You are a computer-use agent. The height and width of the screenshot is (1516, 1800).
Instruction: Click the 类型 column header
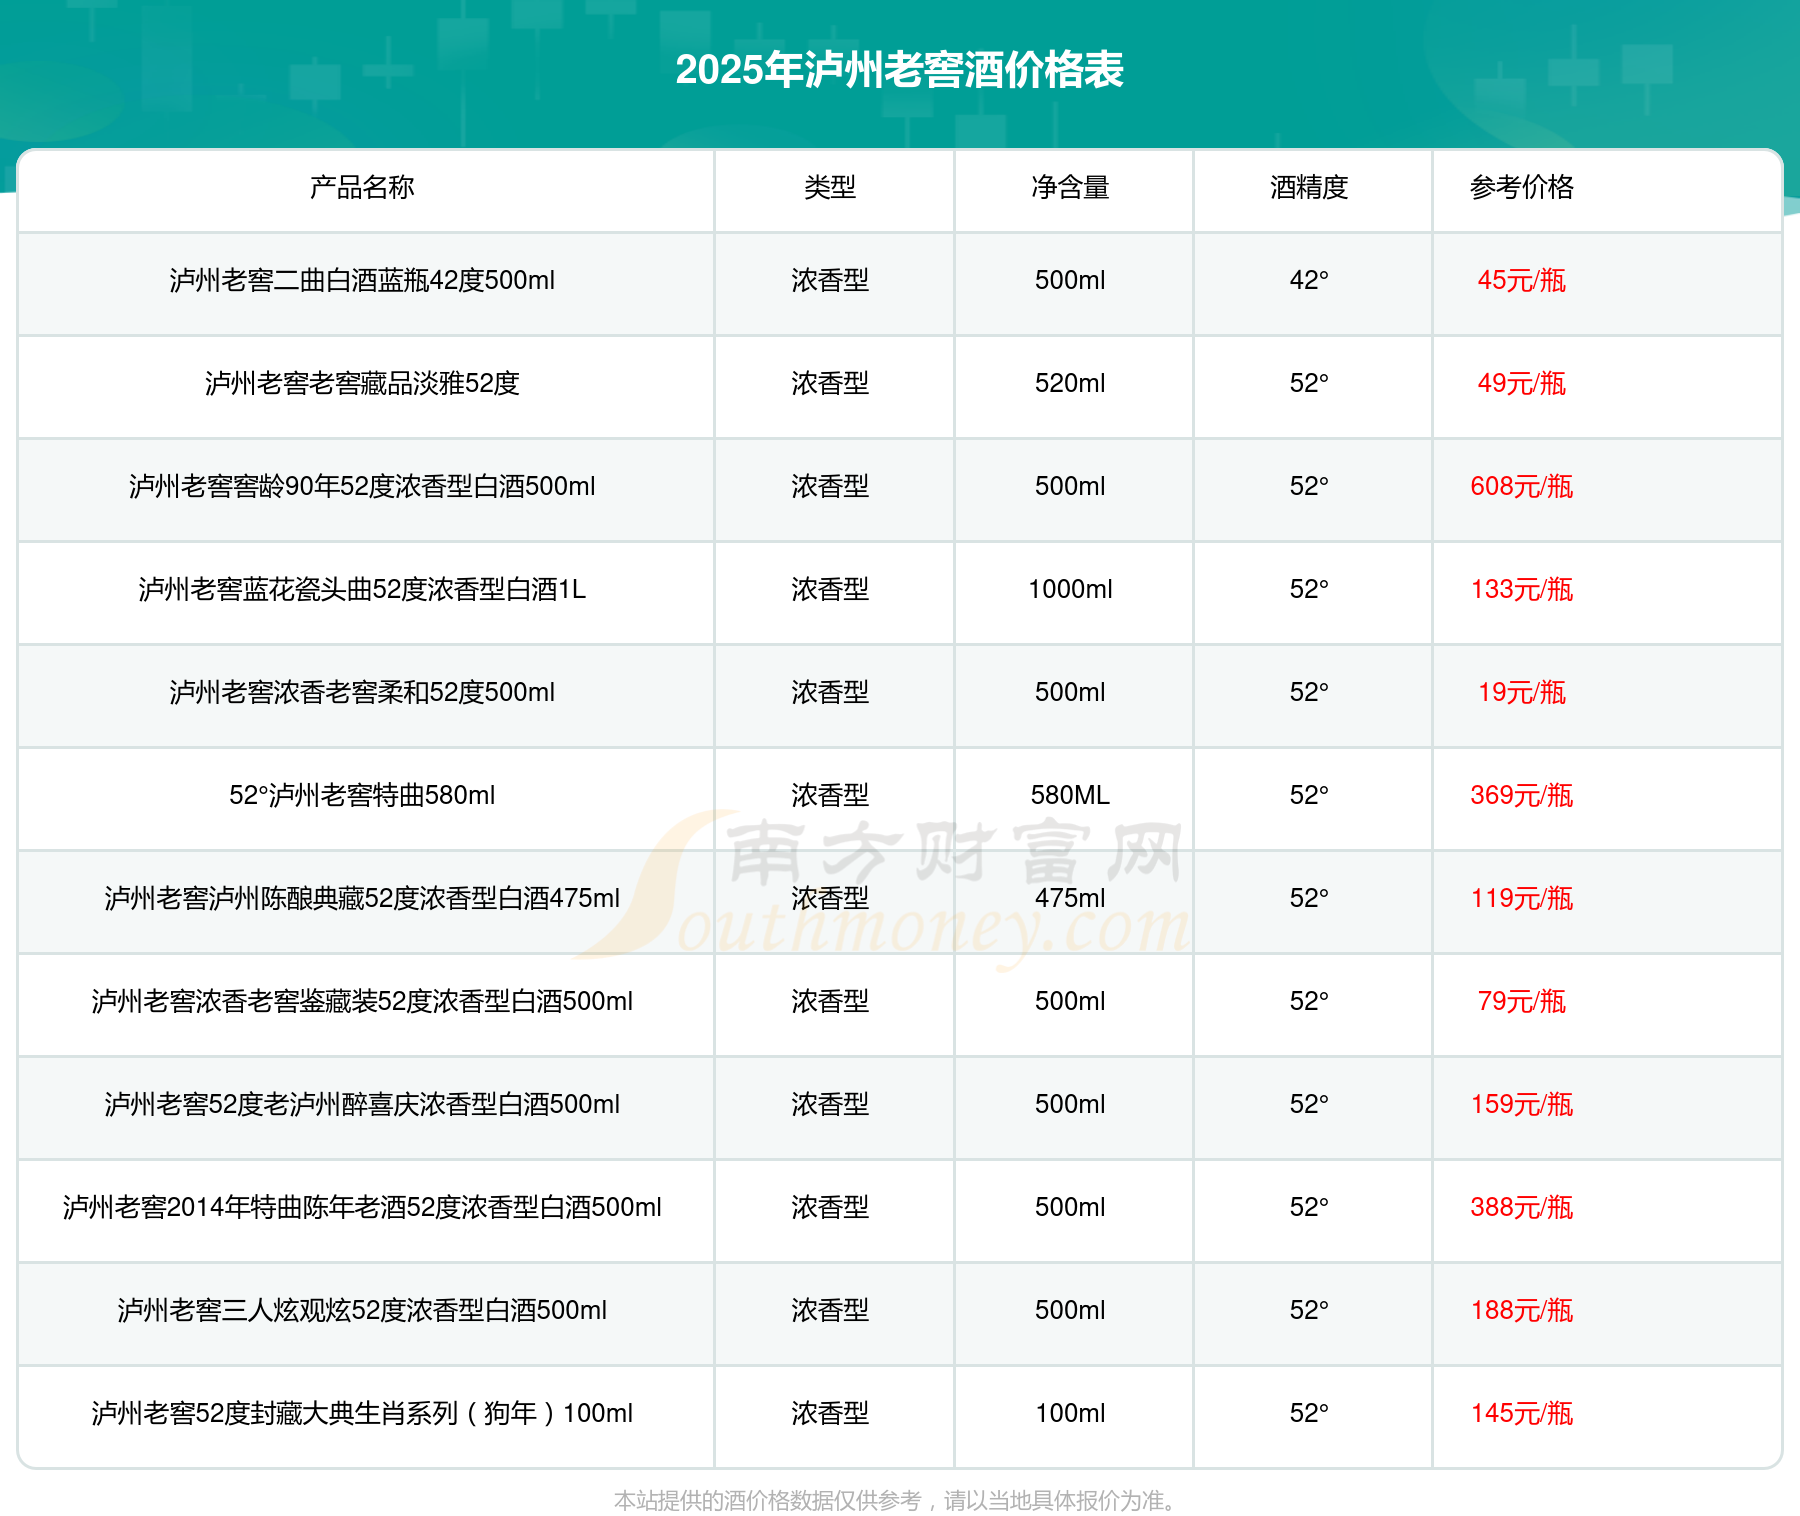(x=830, y=187)
